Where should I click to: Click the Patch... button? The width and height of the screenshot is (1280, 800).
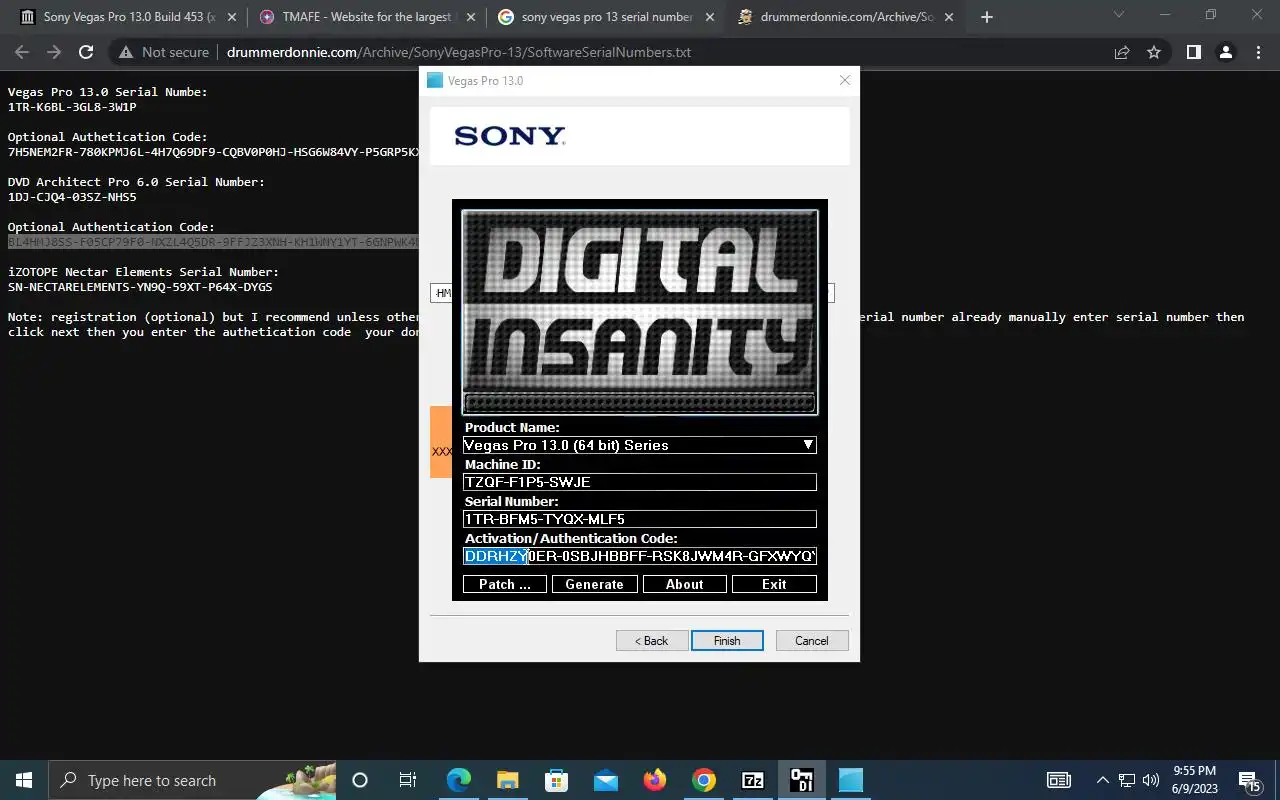(504, 584)
